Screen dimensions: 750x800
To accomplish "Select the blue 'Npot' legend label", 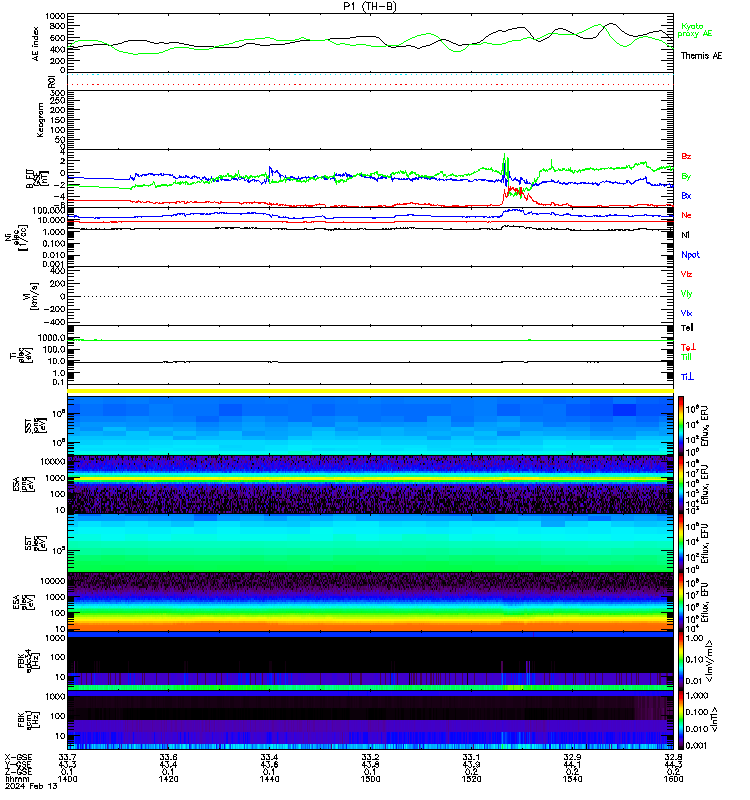I will [x=690, y=255].
